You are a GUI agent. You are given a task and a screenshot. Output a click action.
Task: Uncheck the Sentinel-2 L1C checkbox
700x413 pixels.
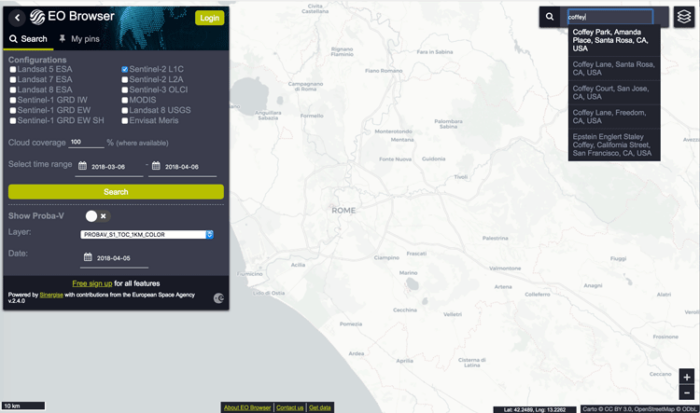click(x=125, y=70)
